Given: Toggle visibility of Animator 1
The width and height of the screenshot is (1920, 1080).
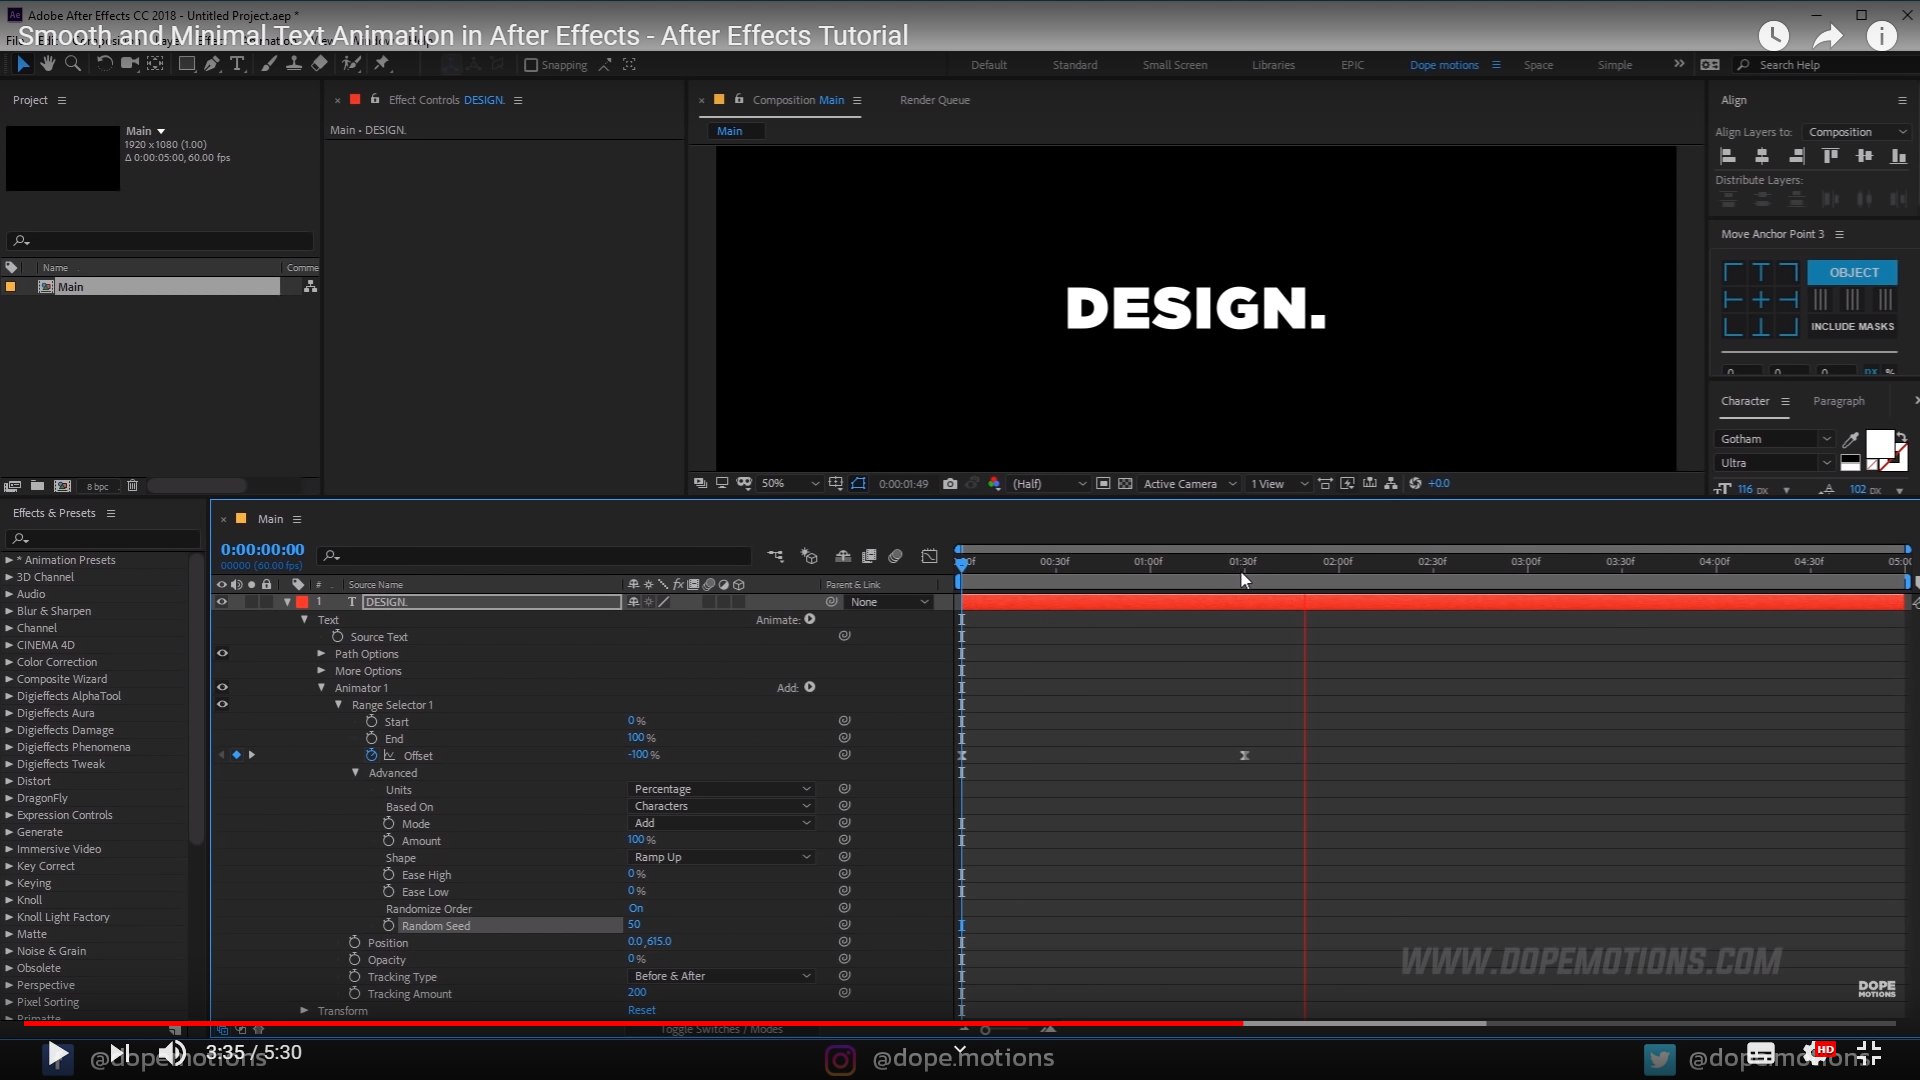Looking at the screenshot, I should (x=222, y=688).
